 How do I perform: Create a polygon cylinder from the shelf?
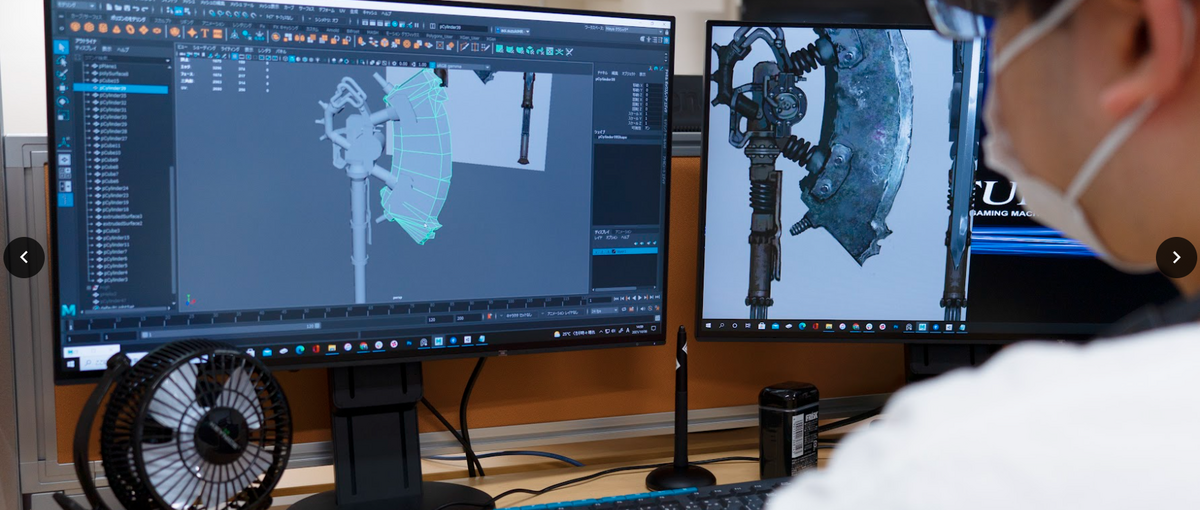tap(103, 27)
